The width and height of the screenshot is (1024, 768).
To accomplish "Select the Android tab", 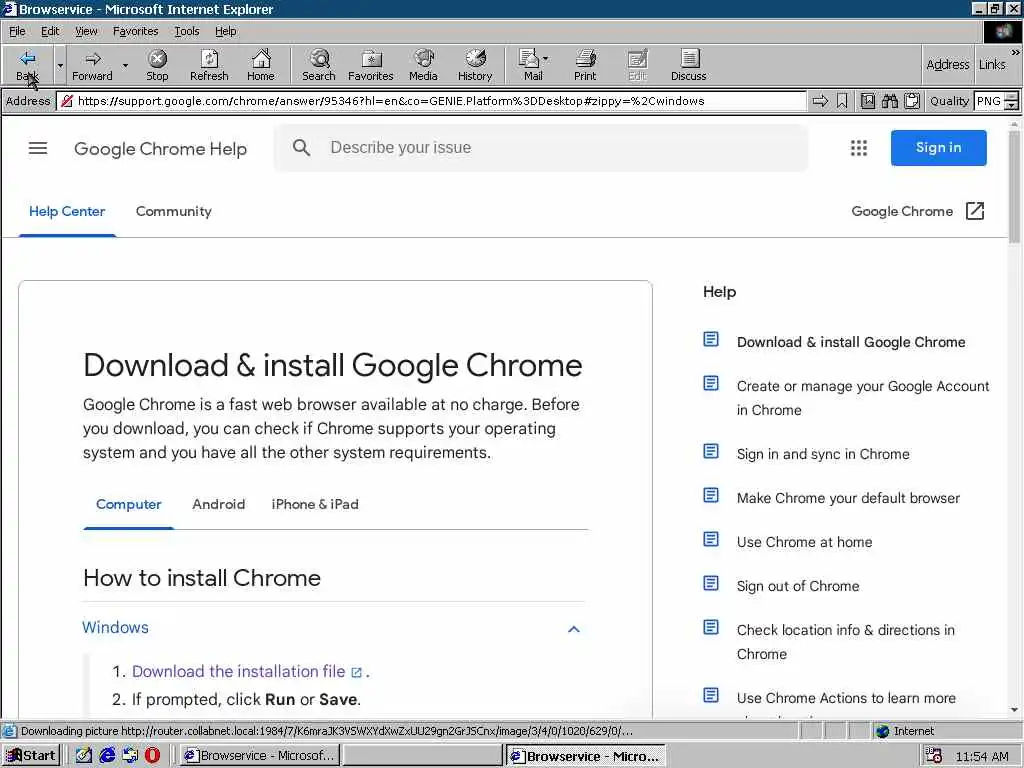I will [x=218, y=504].
